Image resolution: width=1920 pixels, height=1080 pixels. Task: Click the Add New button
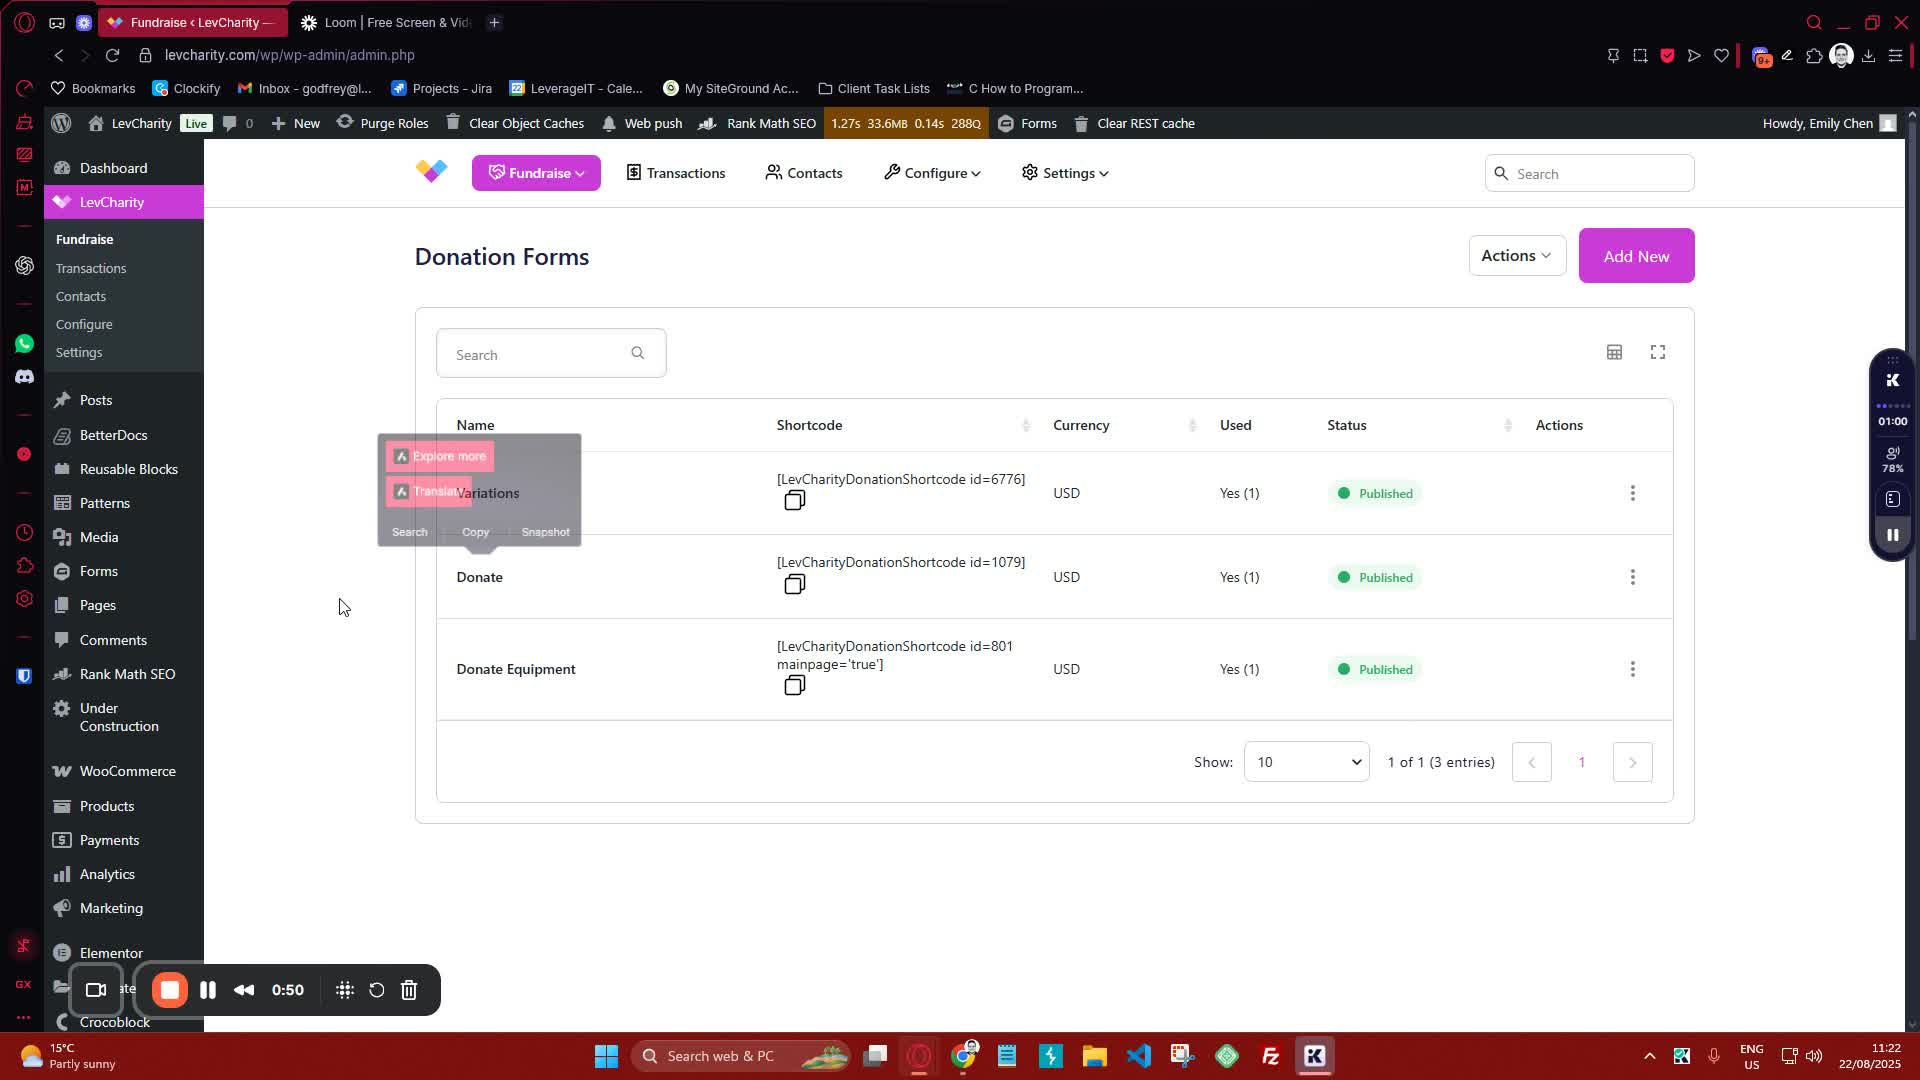pyautogui.click(x=1636, y=256)
